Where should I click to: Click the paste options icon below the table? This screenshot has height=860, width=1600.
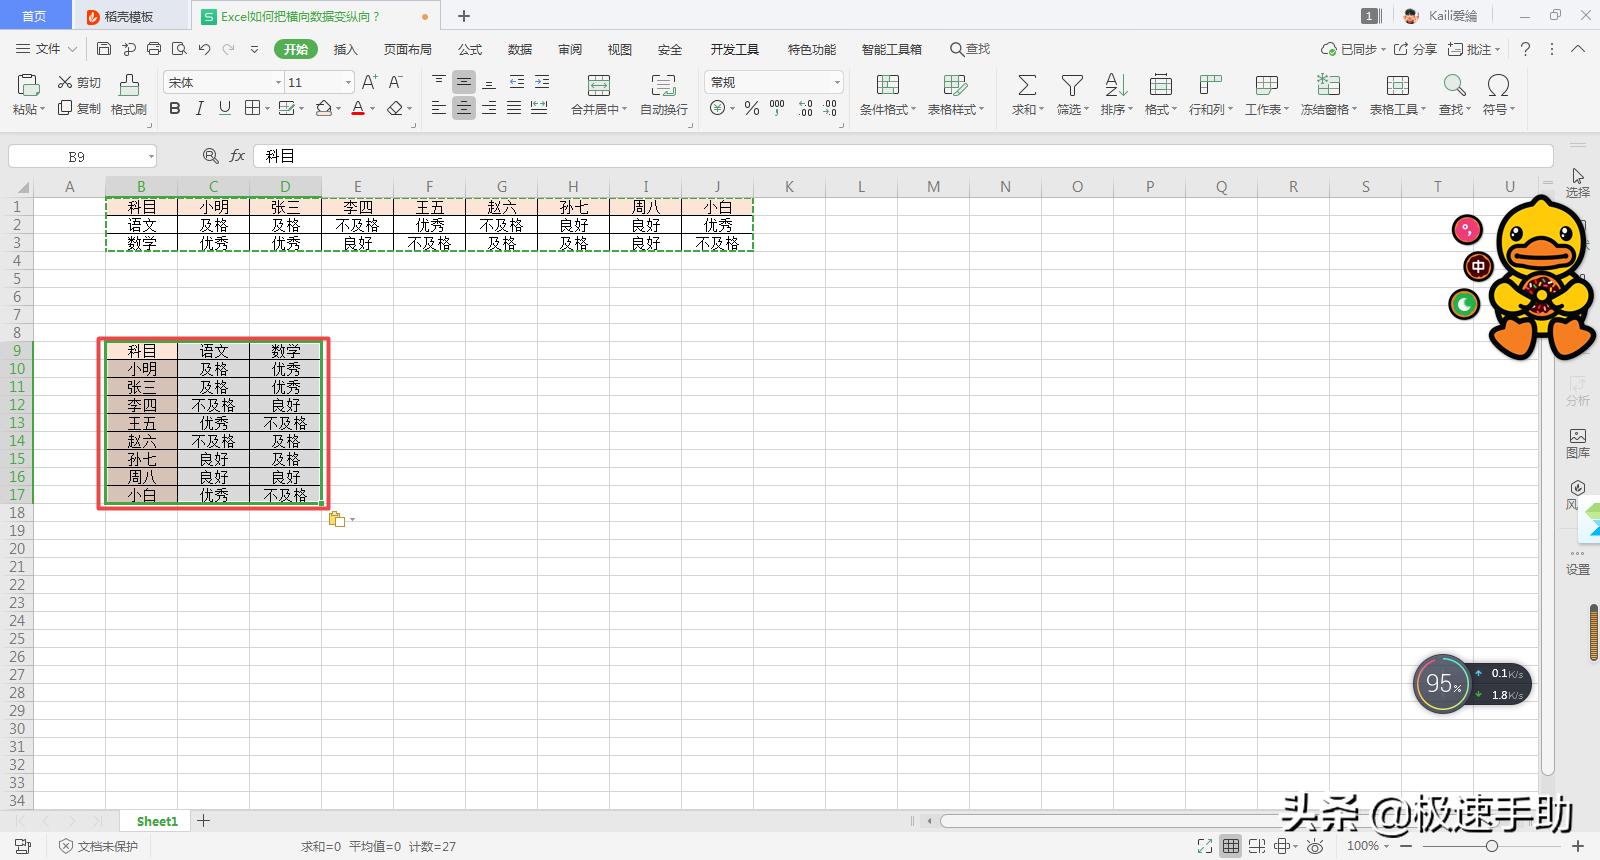click(x=337, y=519)
